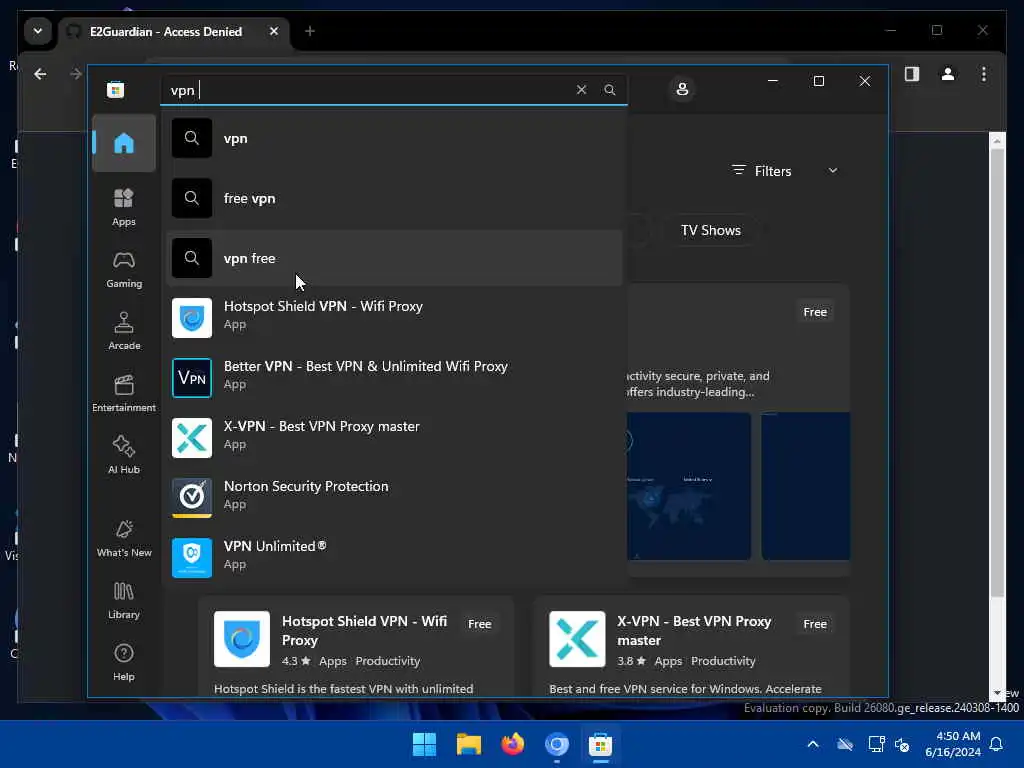Click the Microsoft Store logo icon

pos(116,89)
